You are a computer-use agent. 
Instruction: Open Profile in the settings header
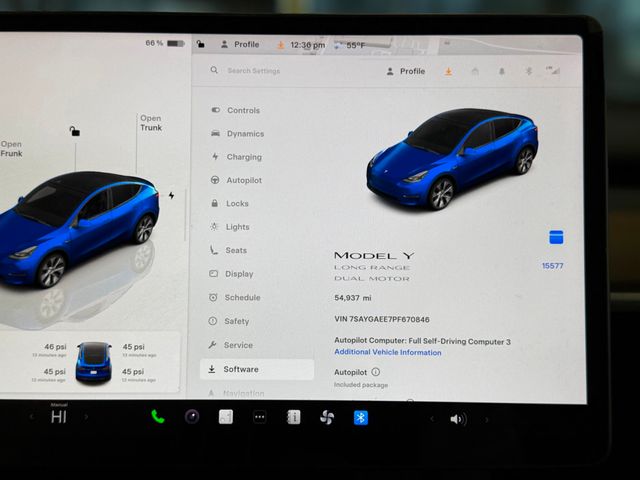pyautogui.click(x=406, y=71)
